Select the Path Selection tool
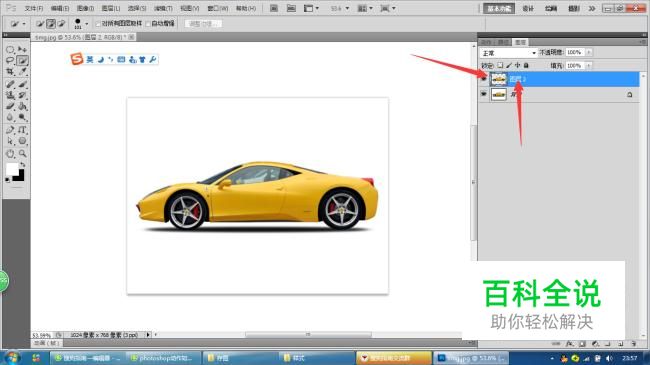This screenshot has height=365, width=650. (x=10, y=141)
